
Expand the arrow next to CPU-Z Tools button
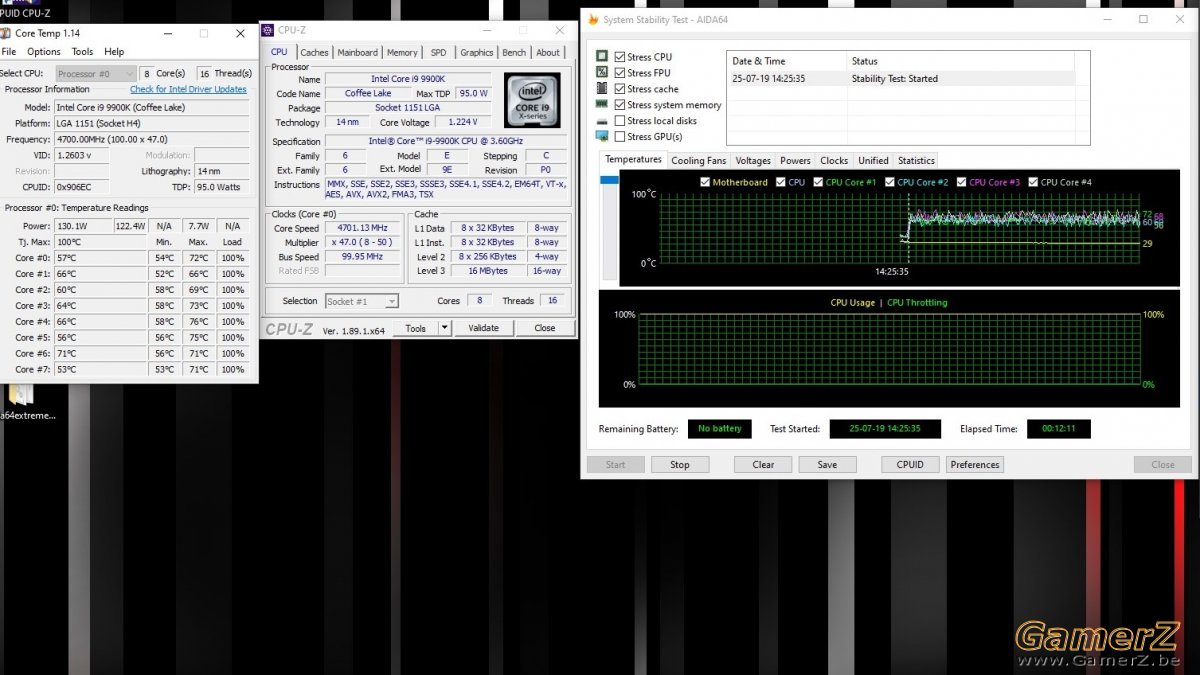coord(445,328)
